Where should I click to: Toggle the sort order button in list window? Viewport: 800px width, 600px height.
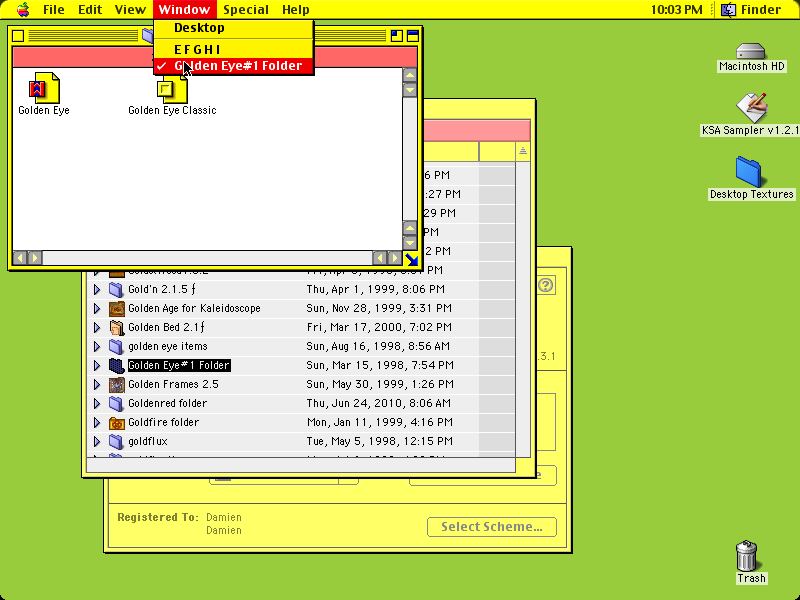[522, 151]
